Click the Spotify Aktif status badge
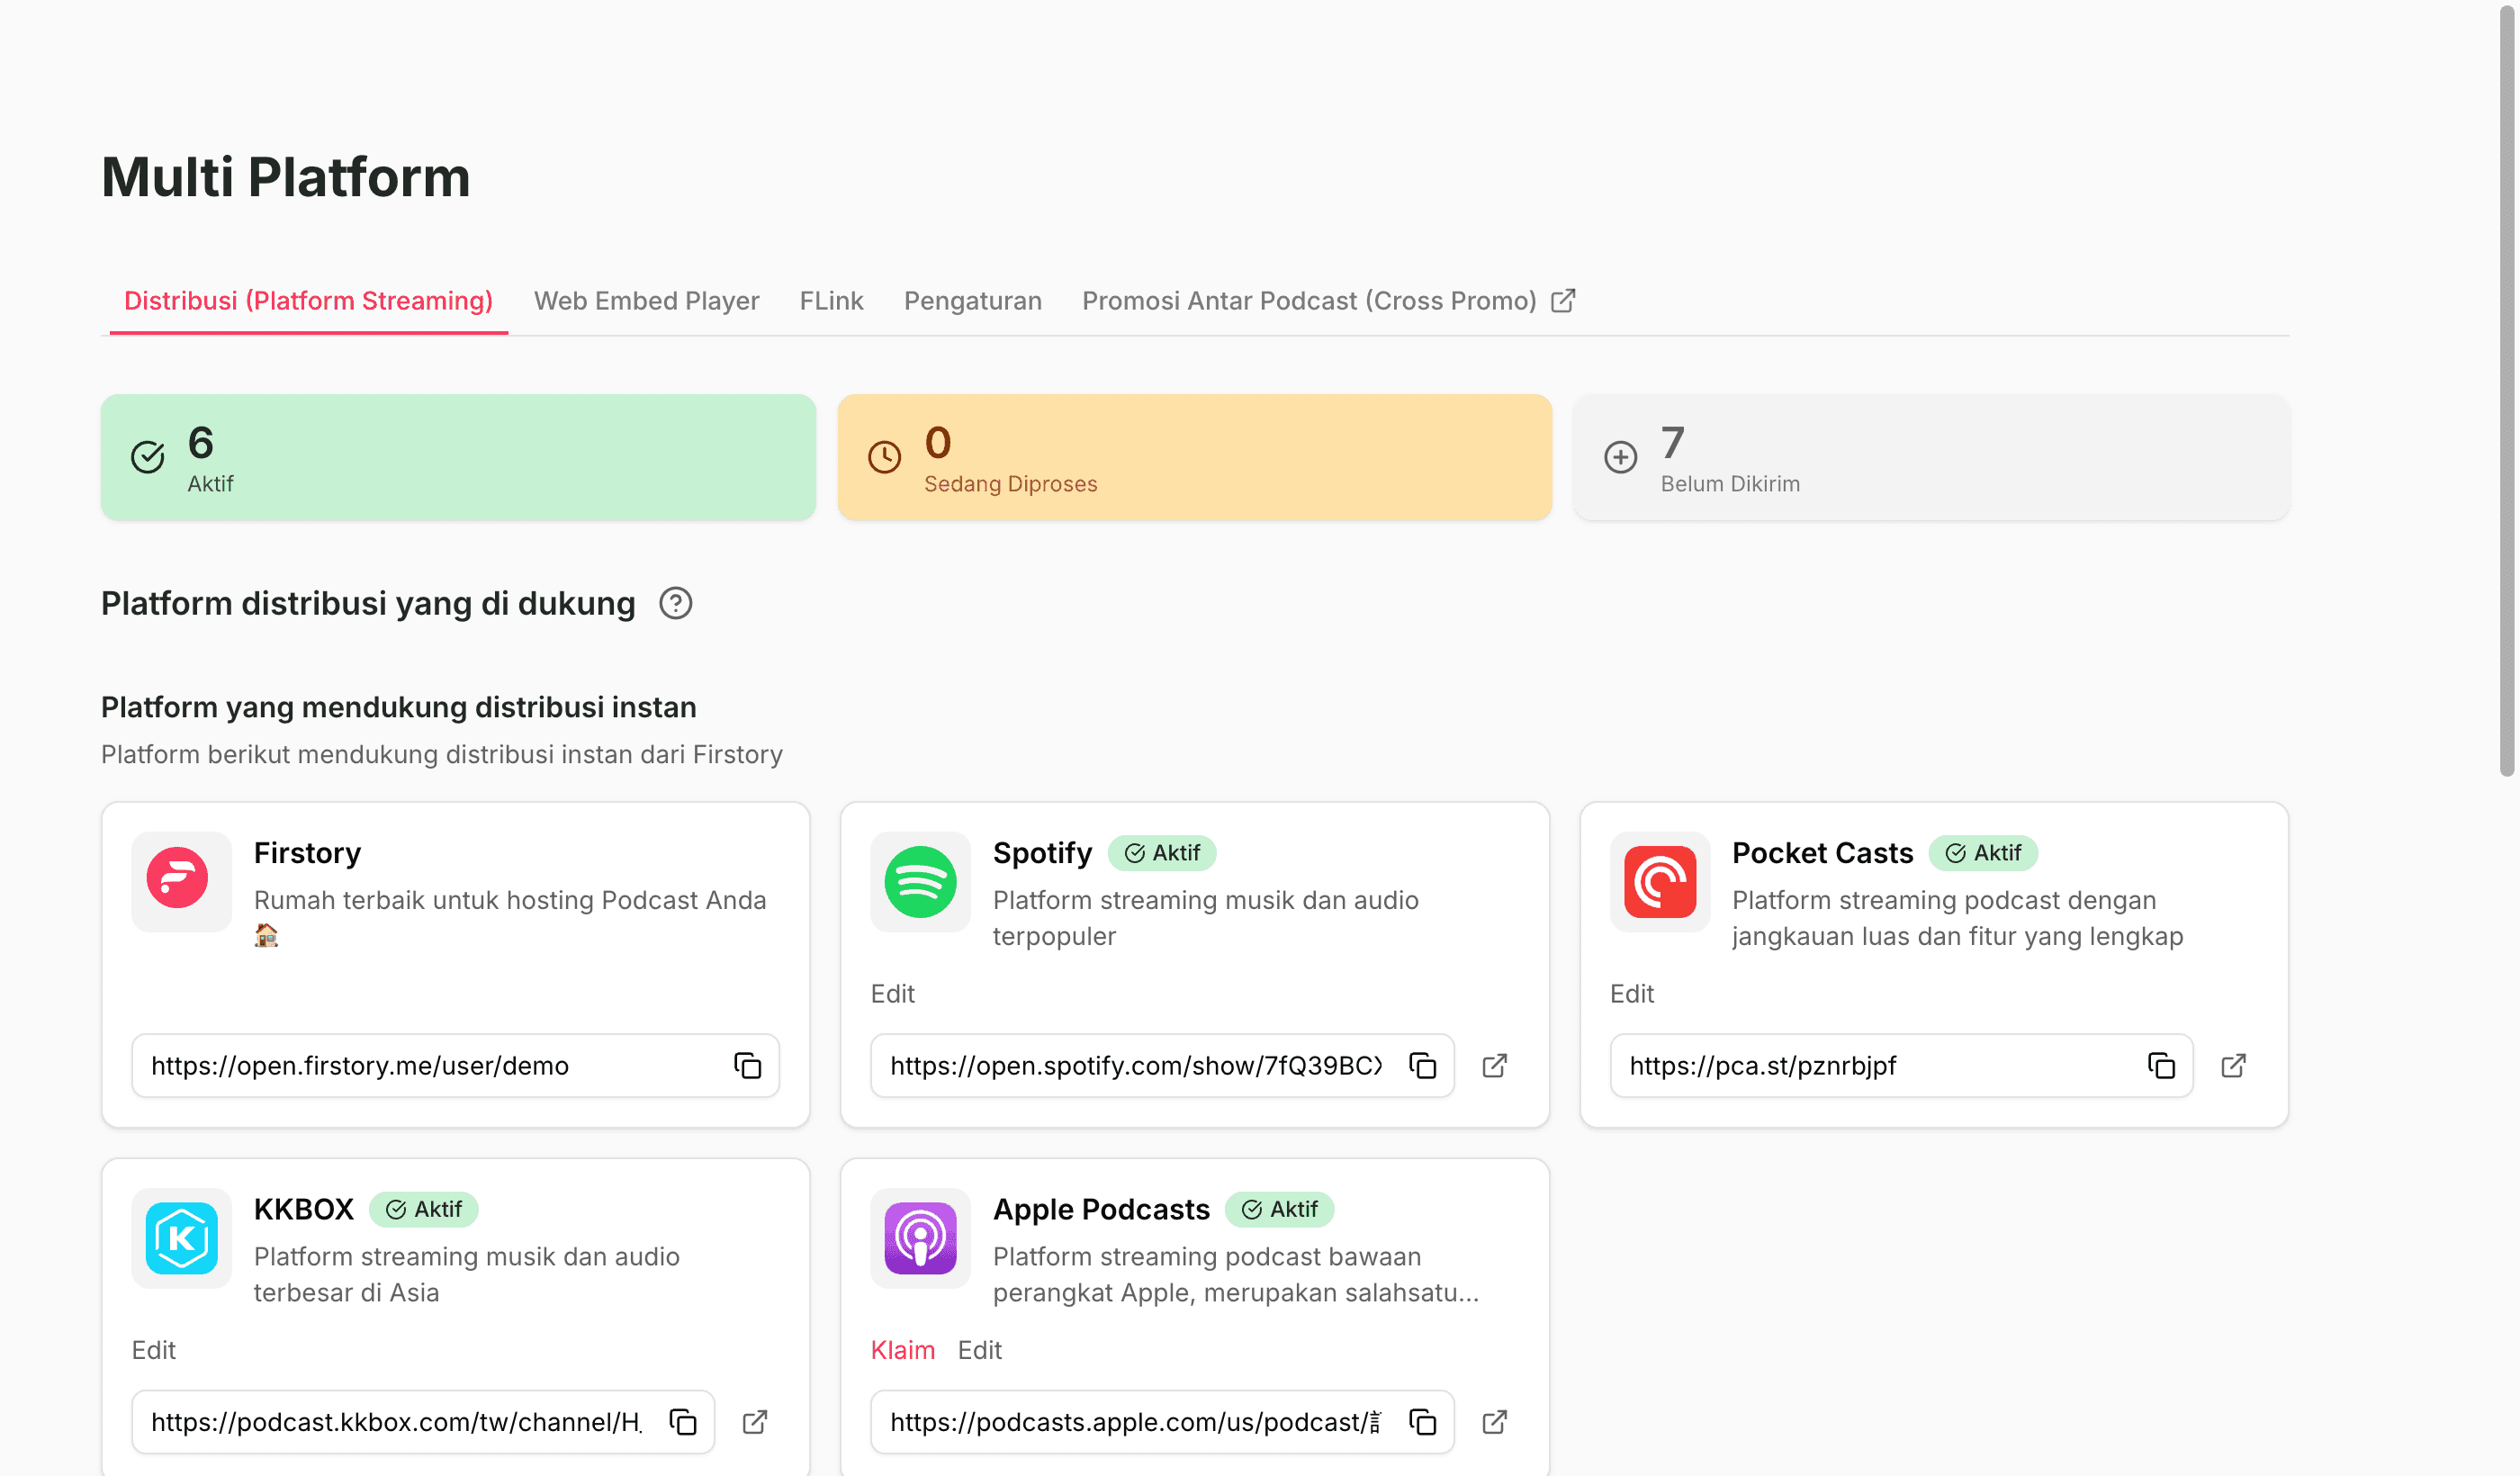 pos(1162,853)
